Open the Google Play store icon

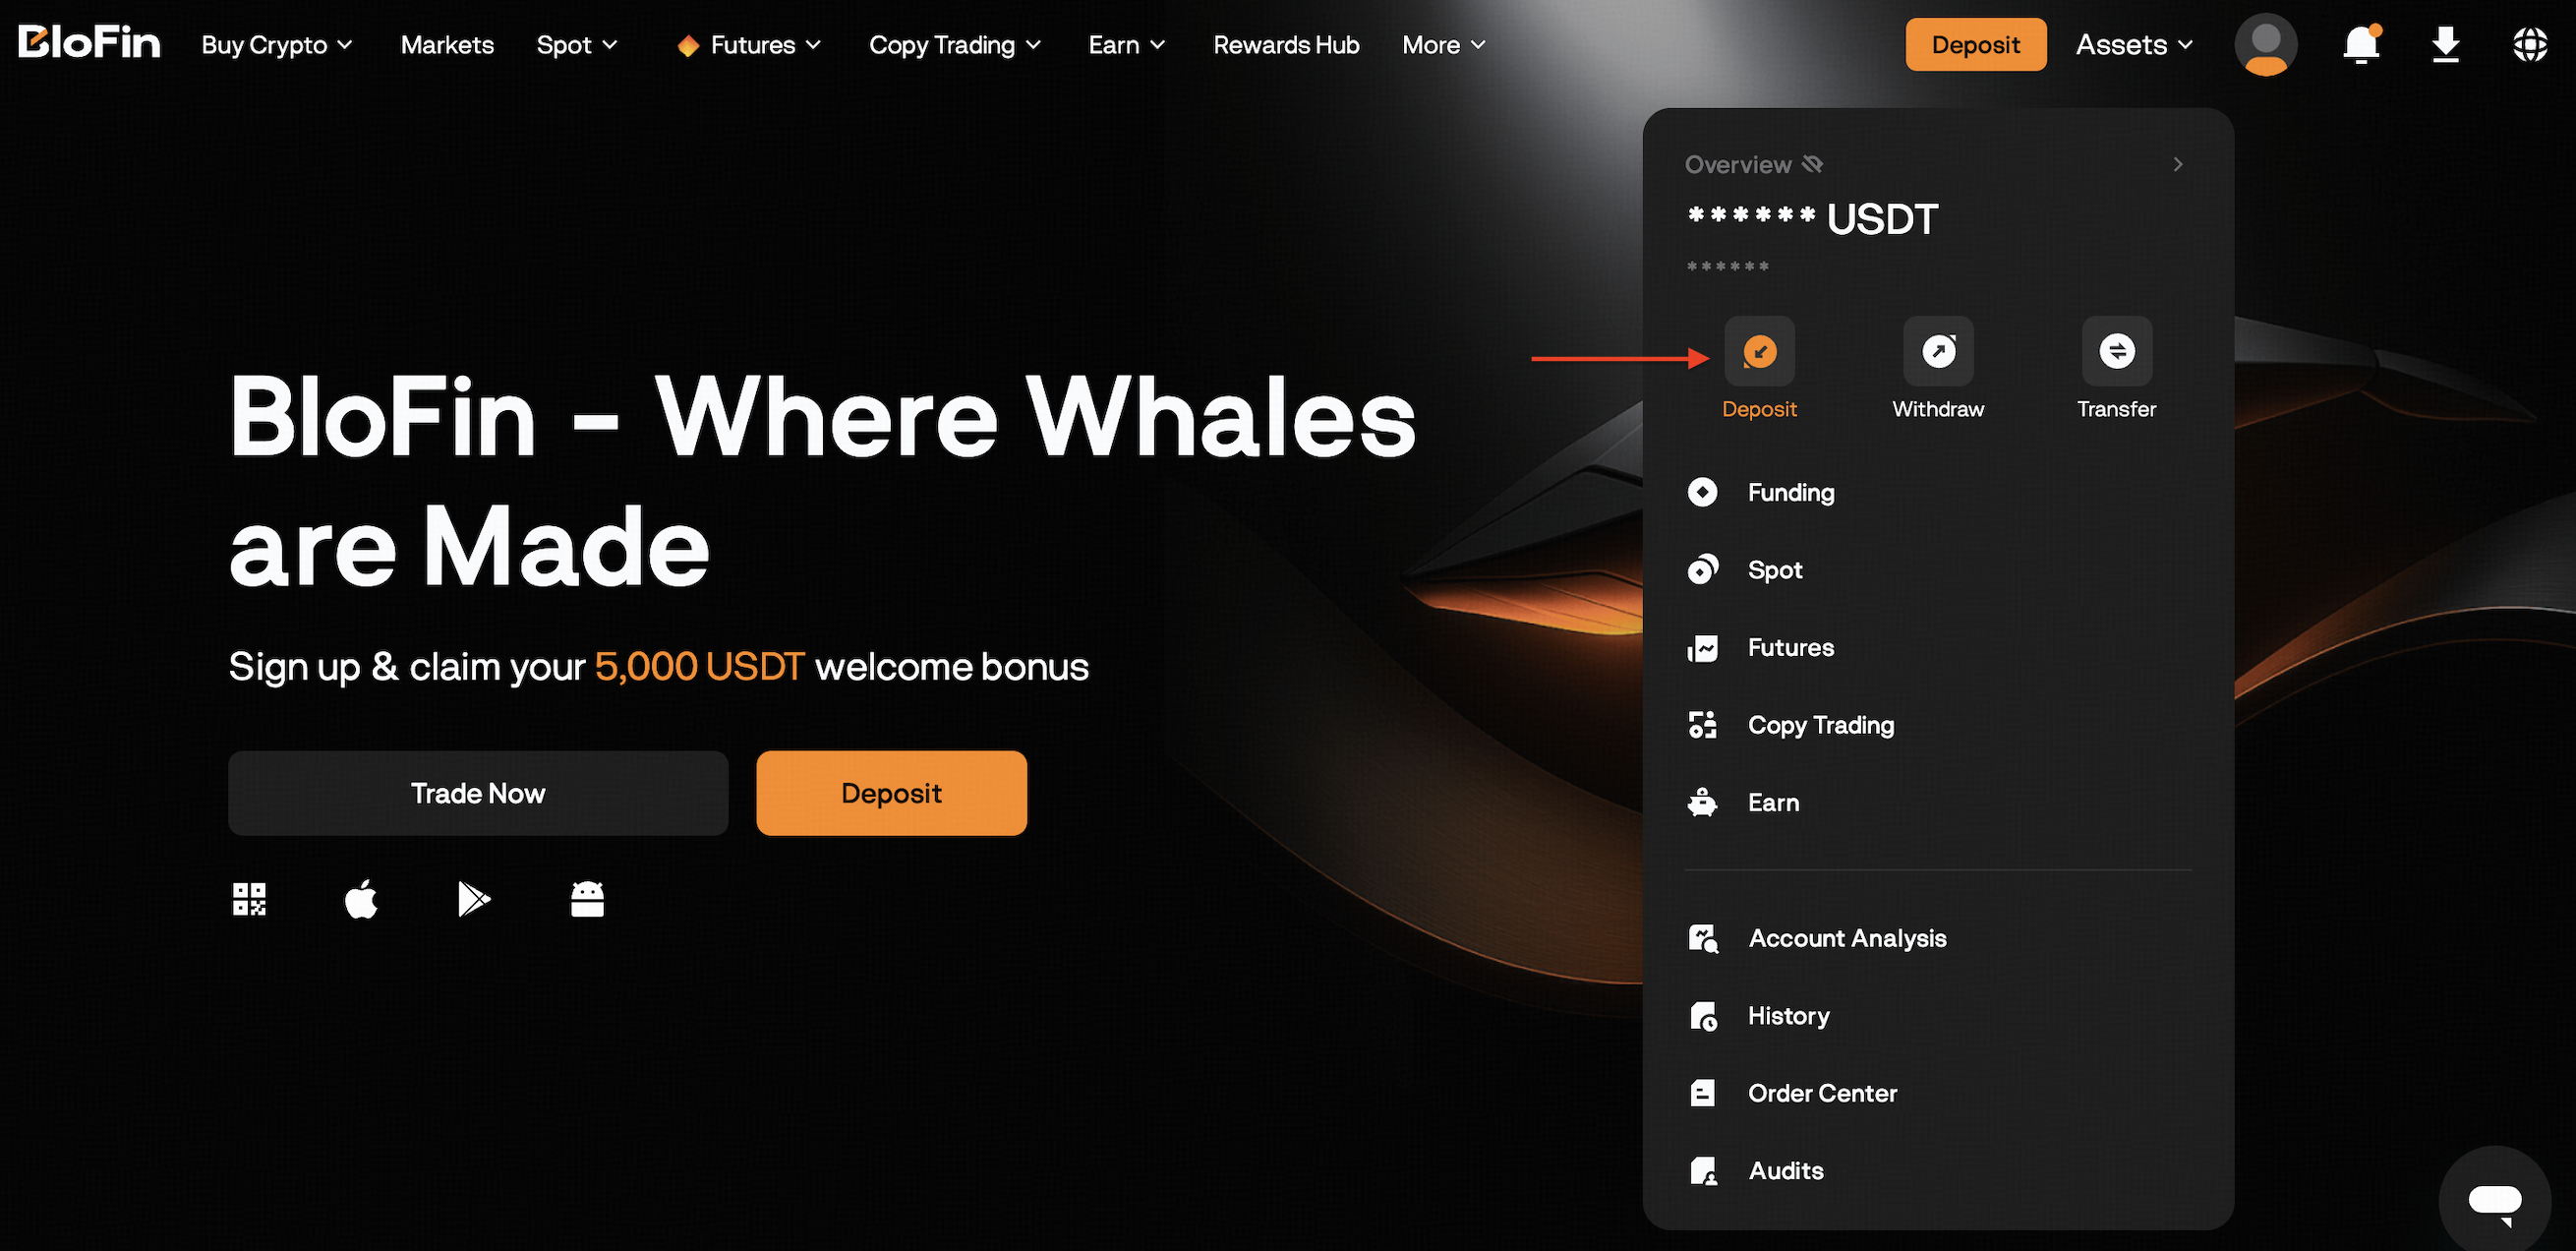(474, 898)
